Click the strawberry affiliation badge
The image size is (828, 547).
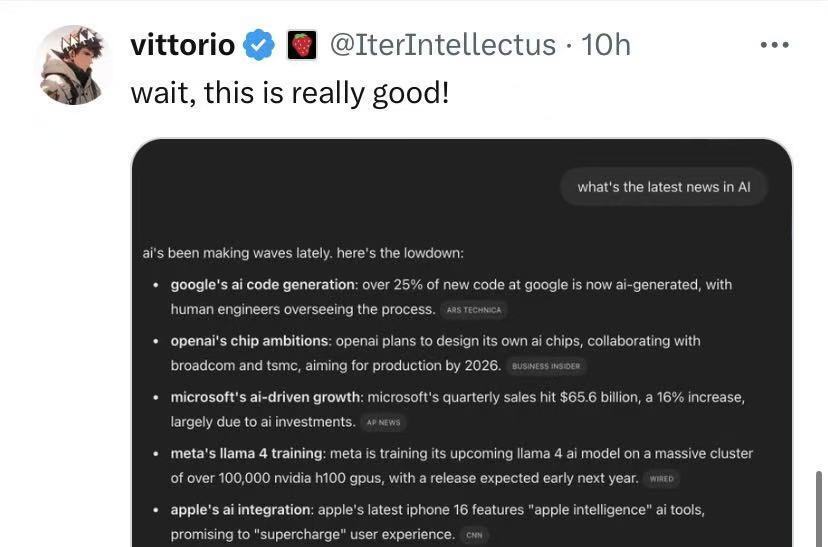[x=302, y=45]
